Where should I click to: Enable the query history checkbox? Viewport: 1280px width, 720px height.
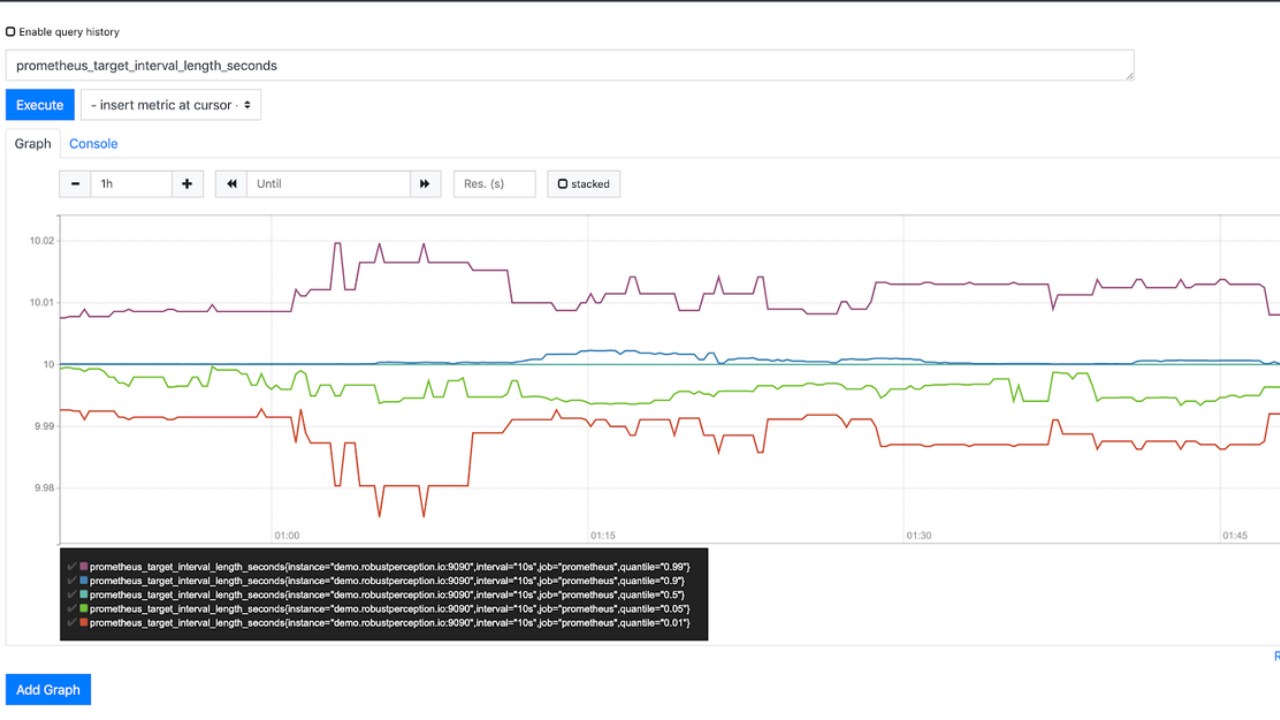pyautogui.click(x=11, y=32)
